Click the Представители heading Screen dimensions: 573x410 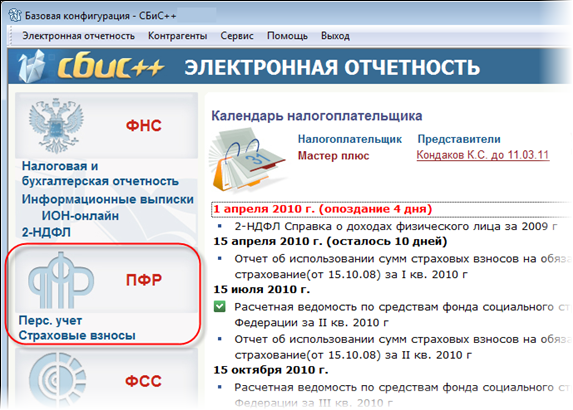coord(459,139)
